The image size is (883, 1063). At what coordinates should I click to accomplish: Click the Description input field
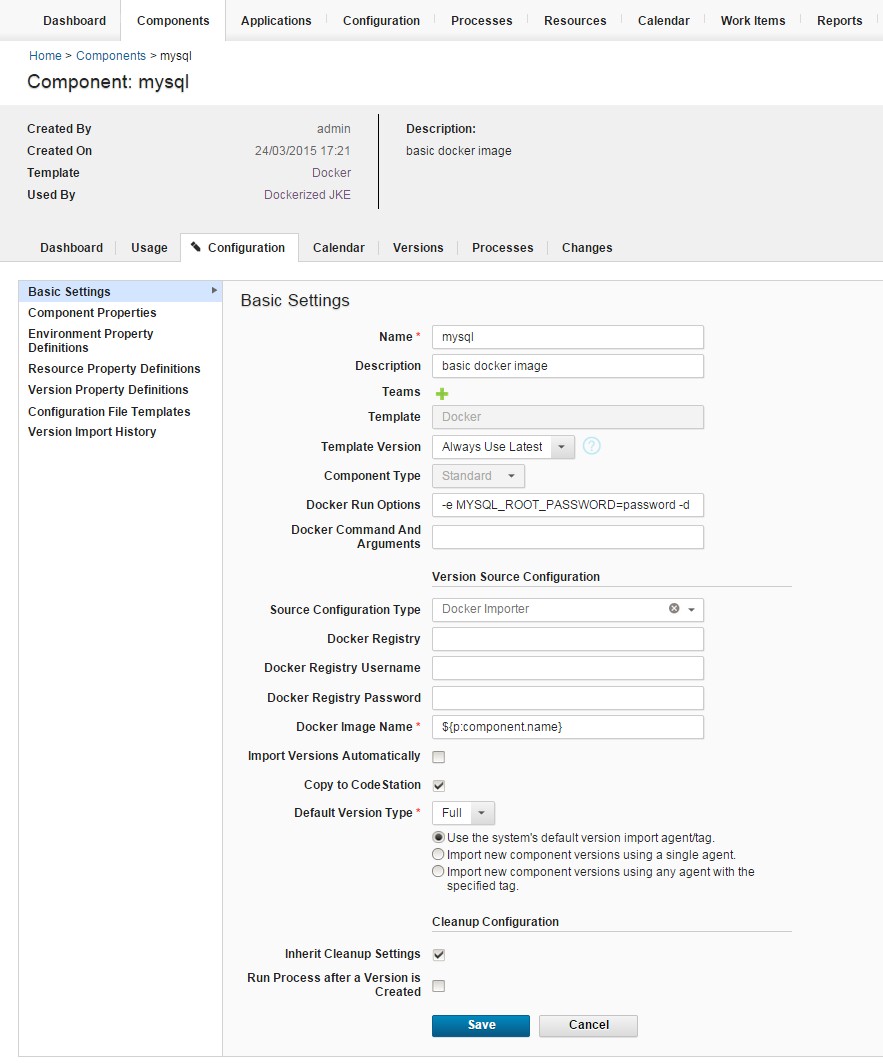pyautogui.click(x=568, y=366)
